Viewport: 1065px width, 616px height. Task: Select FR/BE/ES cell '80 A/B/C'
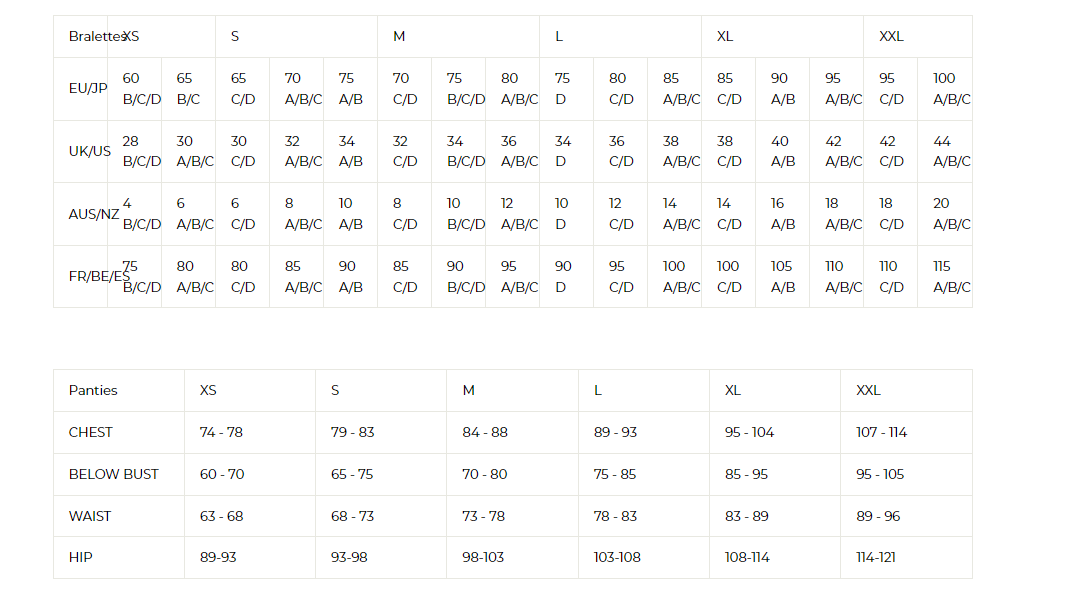(x=189, y=276)
